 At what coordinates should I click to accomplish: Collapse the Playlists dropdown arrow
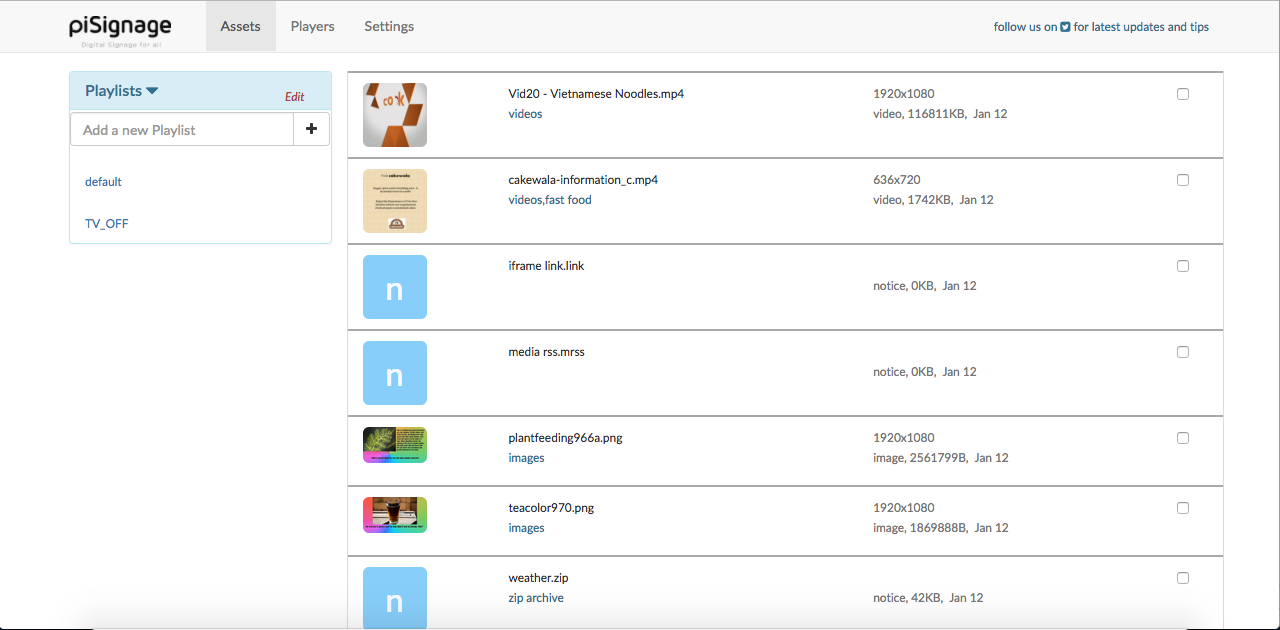click(152, 91)
